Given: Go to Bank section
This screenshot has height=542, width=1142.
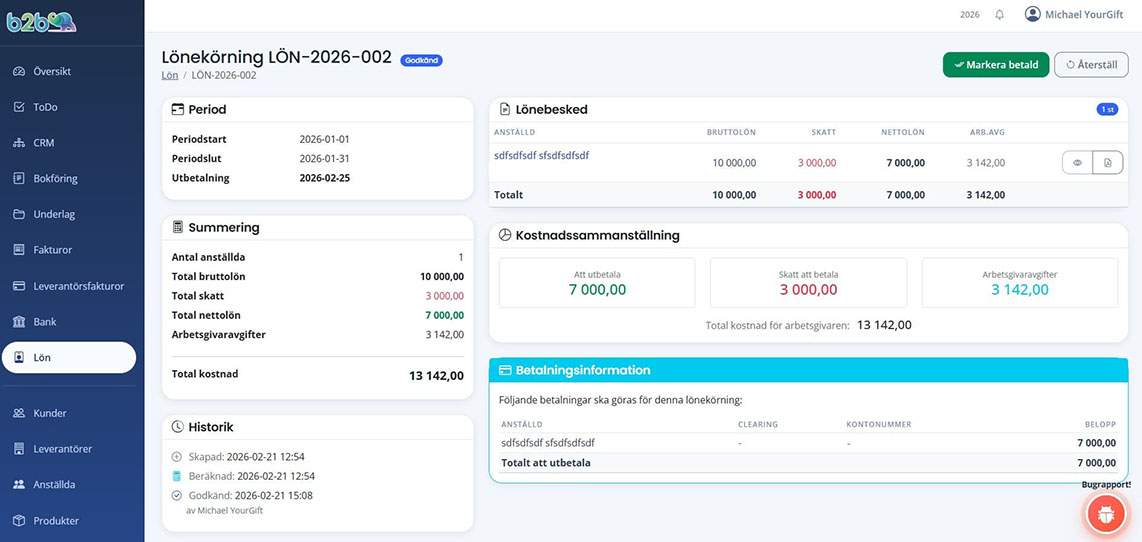Looking at the screenshot, I should pyautogui.click(x=44, y=322).
